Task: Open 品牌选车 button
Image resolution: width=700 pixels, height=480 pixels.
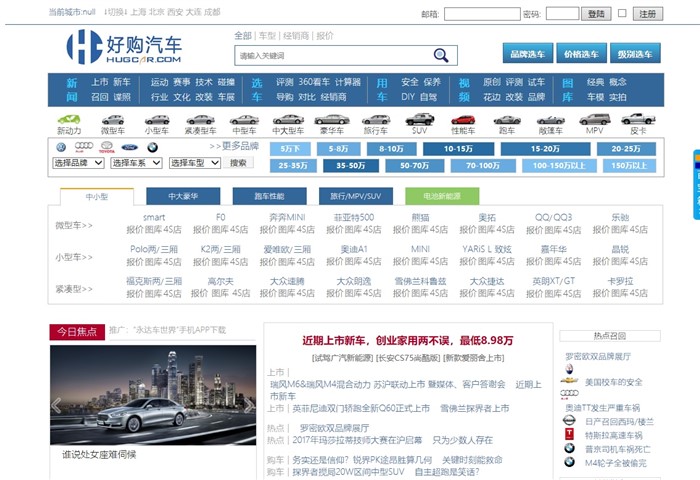Action: pos(528,54)
